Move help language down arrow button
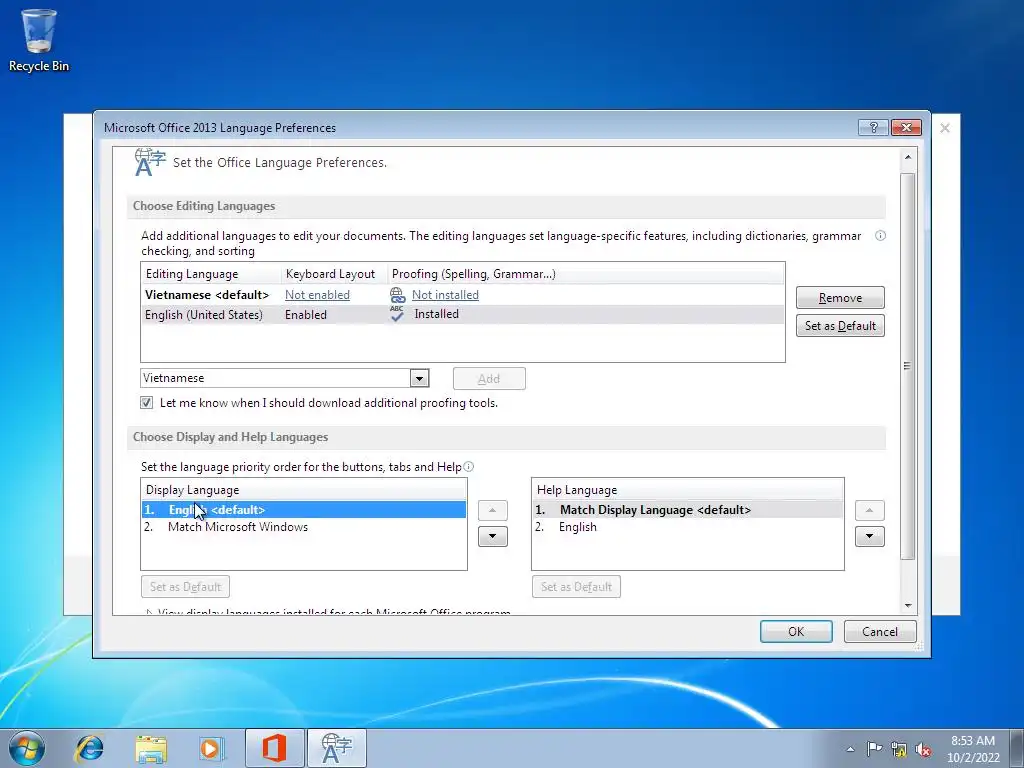 [x=870, y=536]
